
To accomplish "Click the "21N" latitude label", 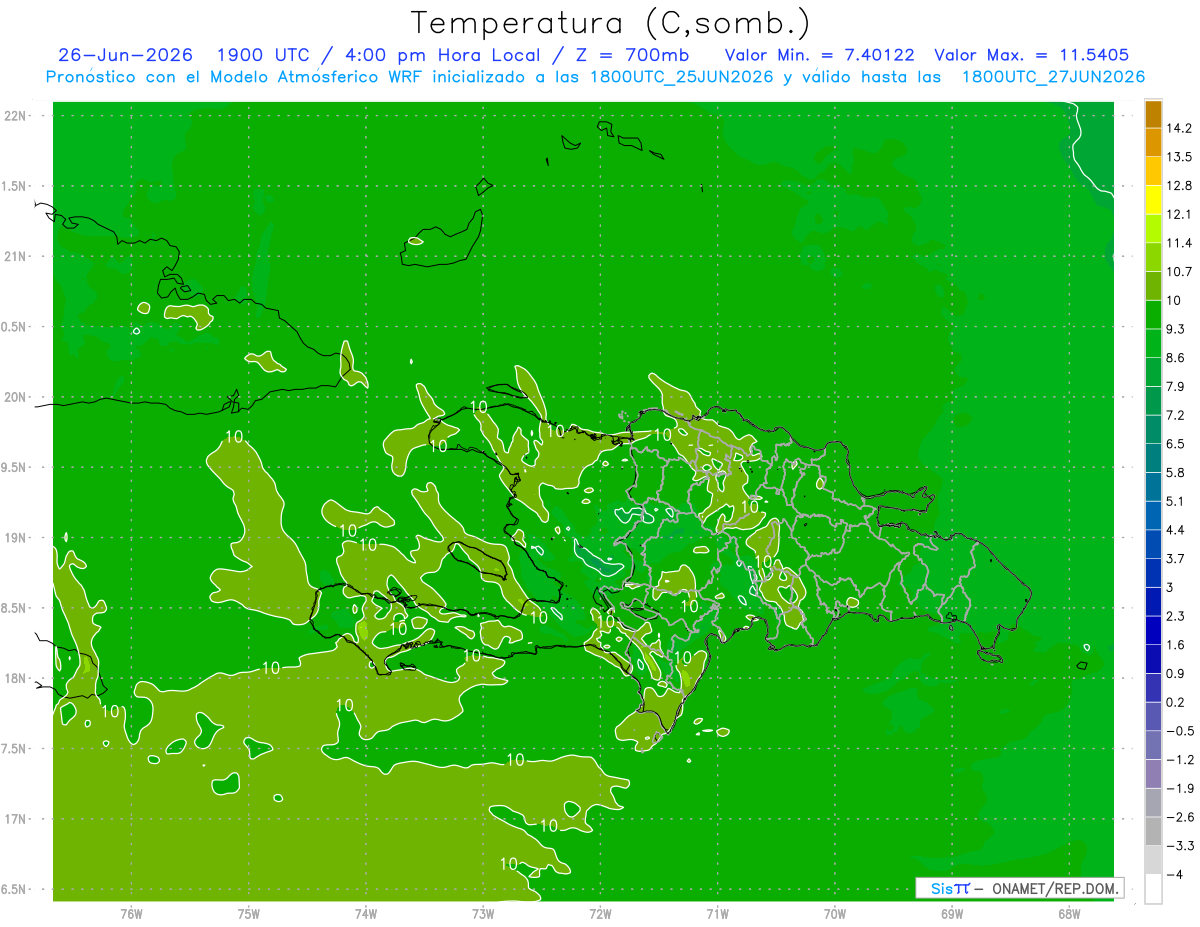I will click(x=15, y=257).
